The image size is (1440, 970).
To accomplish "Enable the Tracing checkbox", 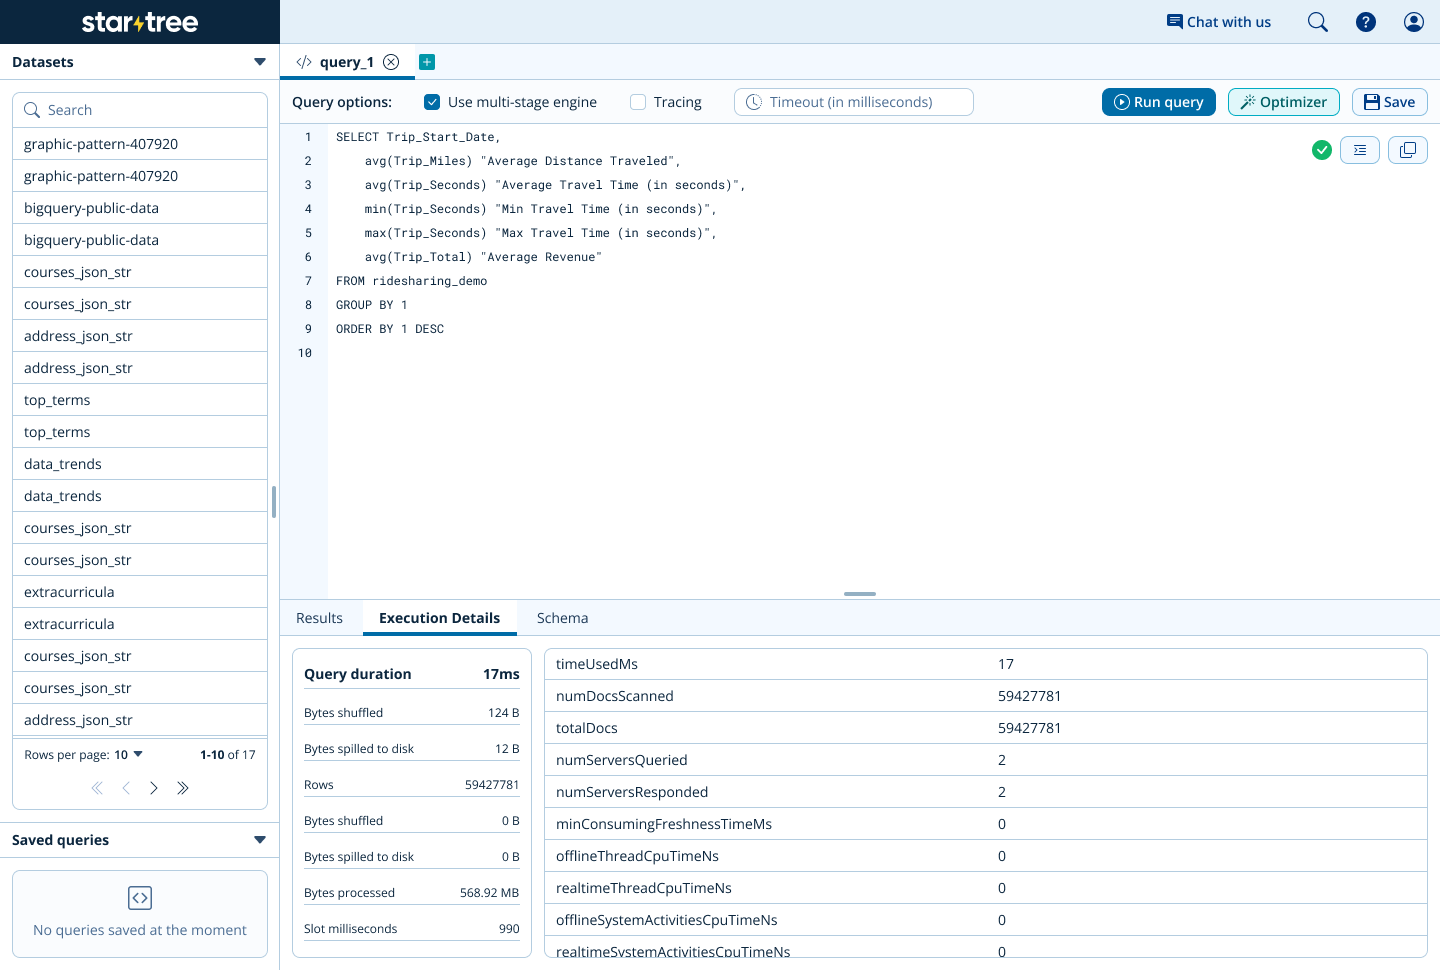I will tap(638, 102).
